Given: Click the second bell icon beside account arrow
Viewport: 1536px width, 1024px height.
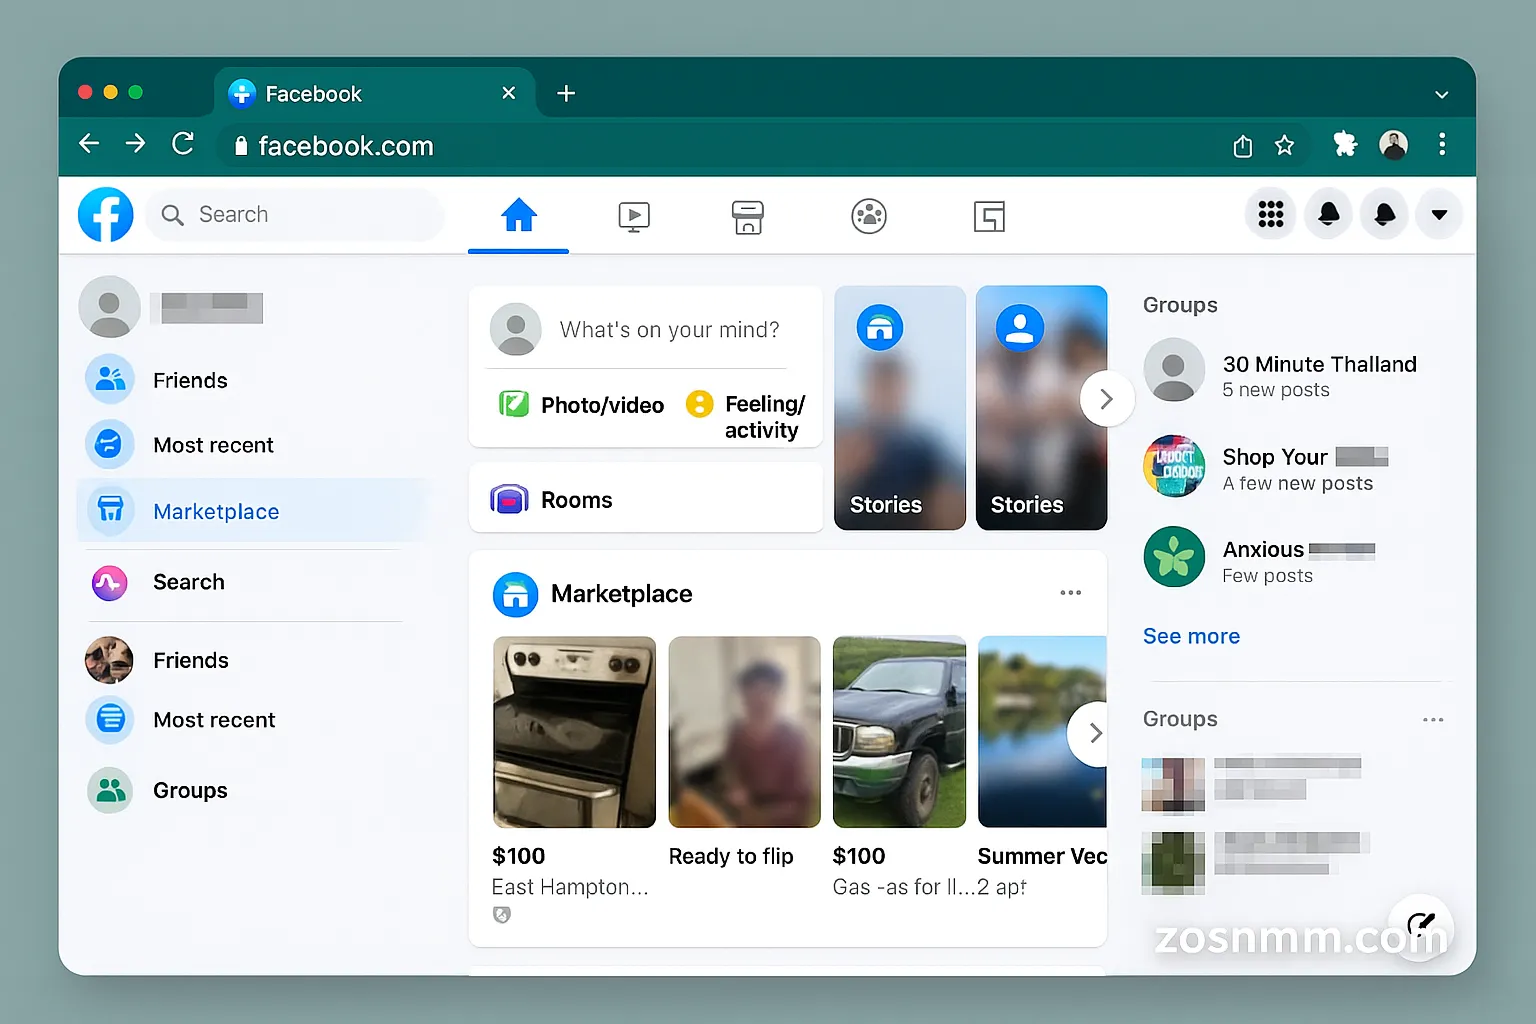Looking at the screenshot, I should [x=1385, y=214].
